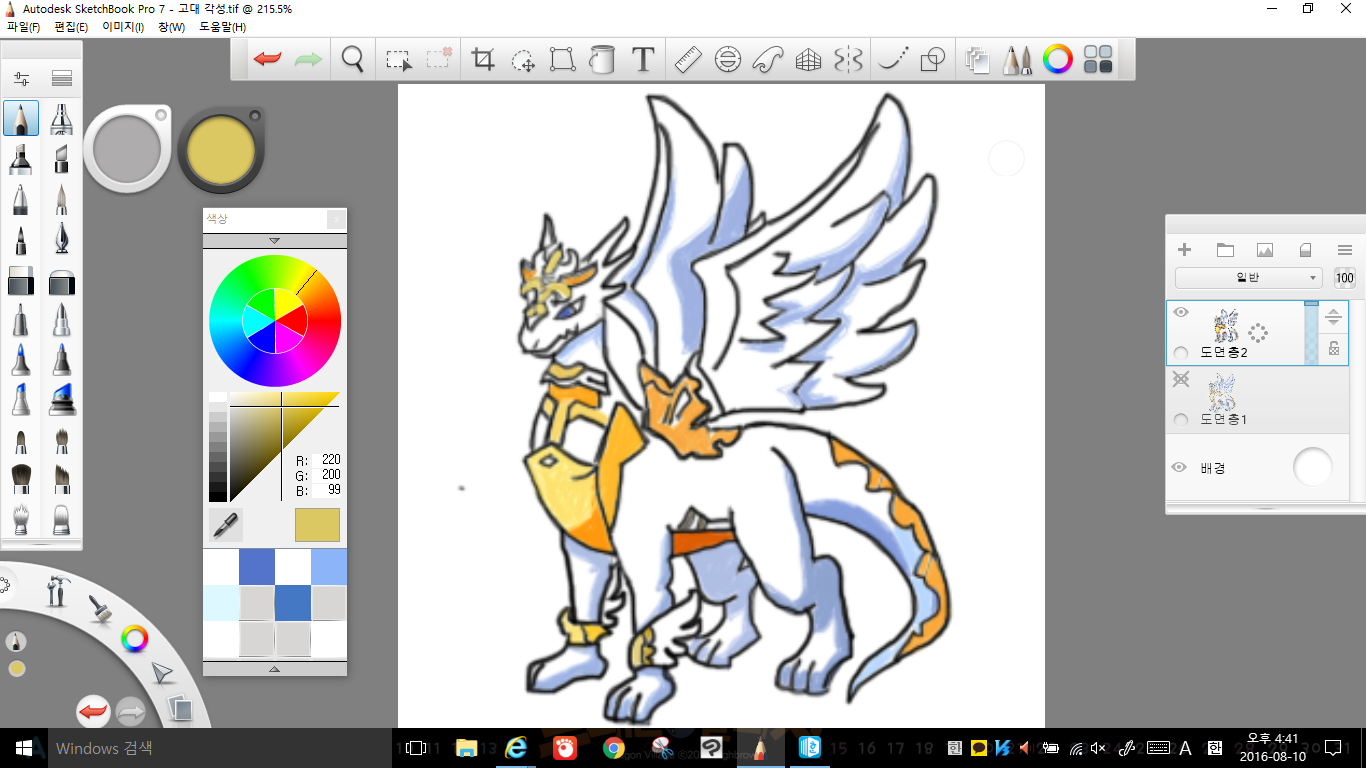Open brush properties sliders icon

21,78
